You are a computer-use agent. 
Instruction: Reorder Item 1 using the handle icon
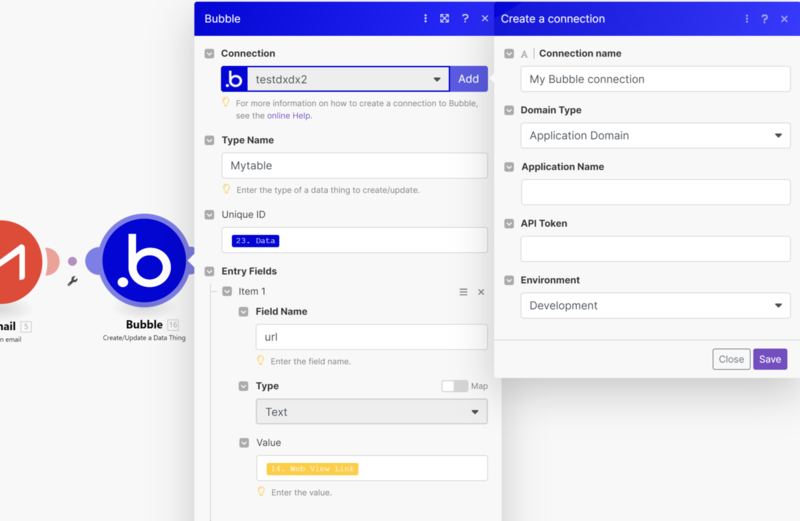(x=463, y=292)
